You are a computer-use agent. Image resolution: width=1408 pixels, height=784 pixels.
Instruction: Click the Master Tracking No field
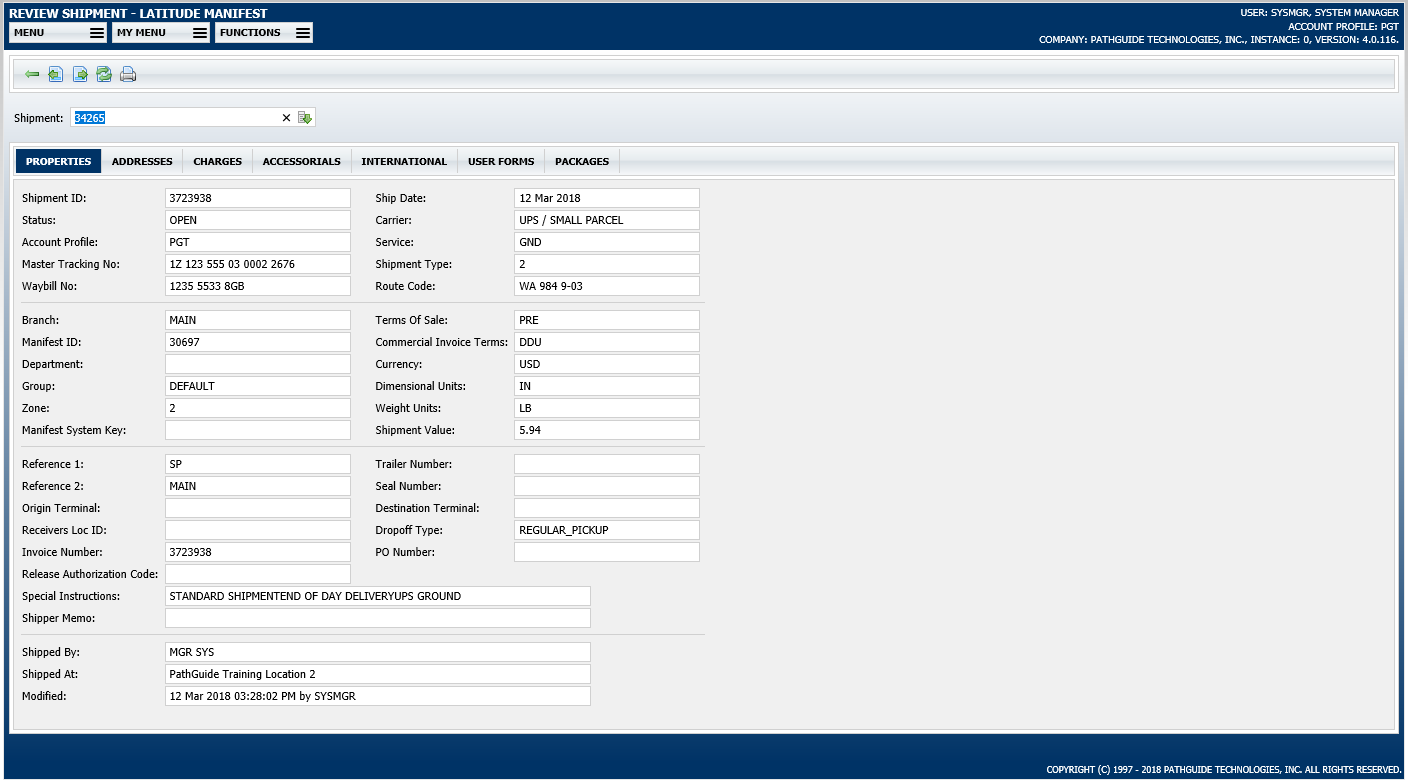pos(257,263)
